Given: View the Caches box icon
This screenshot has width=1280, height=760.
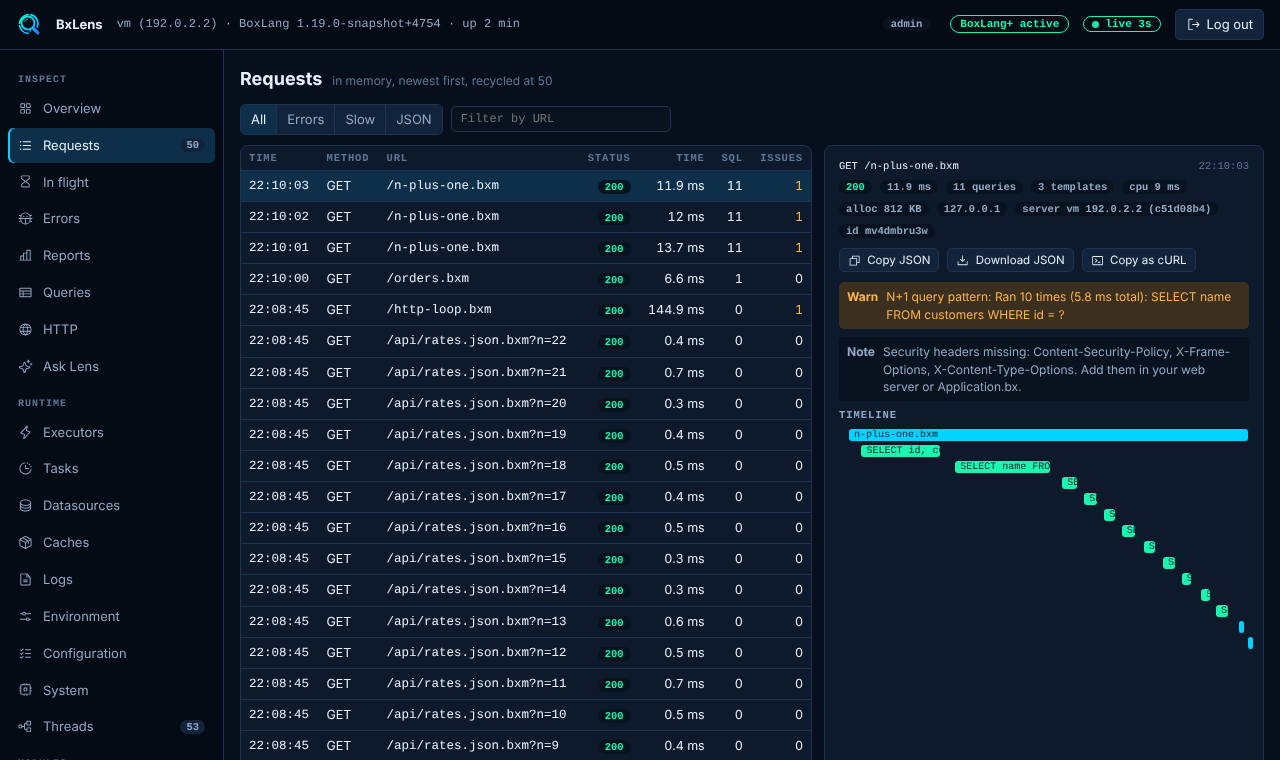Looking at the screenshot, I should [x=26, y=542].
